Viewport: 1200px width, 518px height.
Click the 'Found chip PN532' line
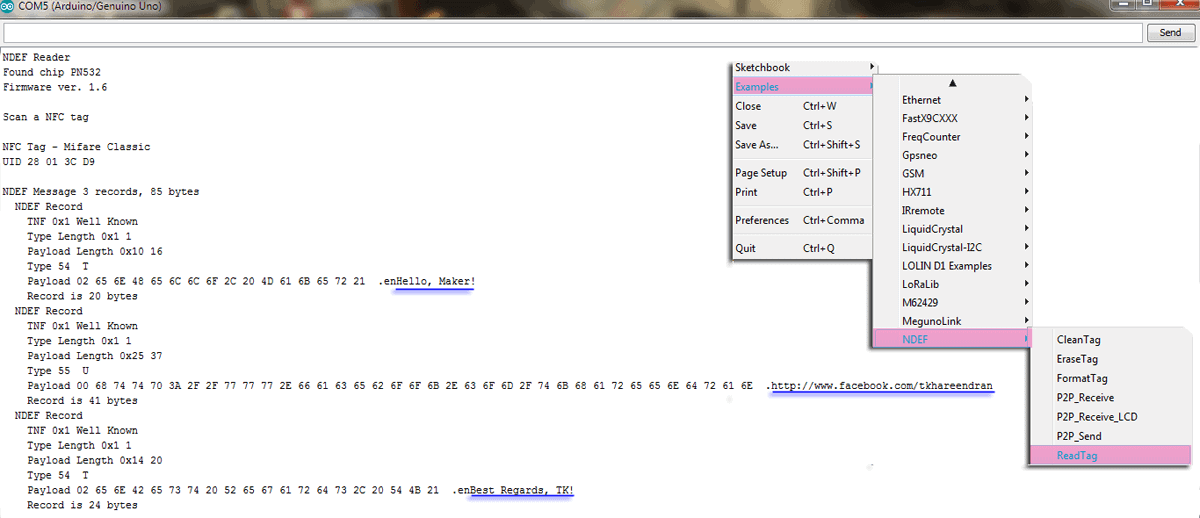(x=52, y=73)
